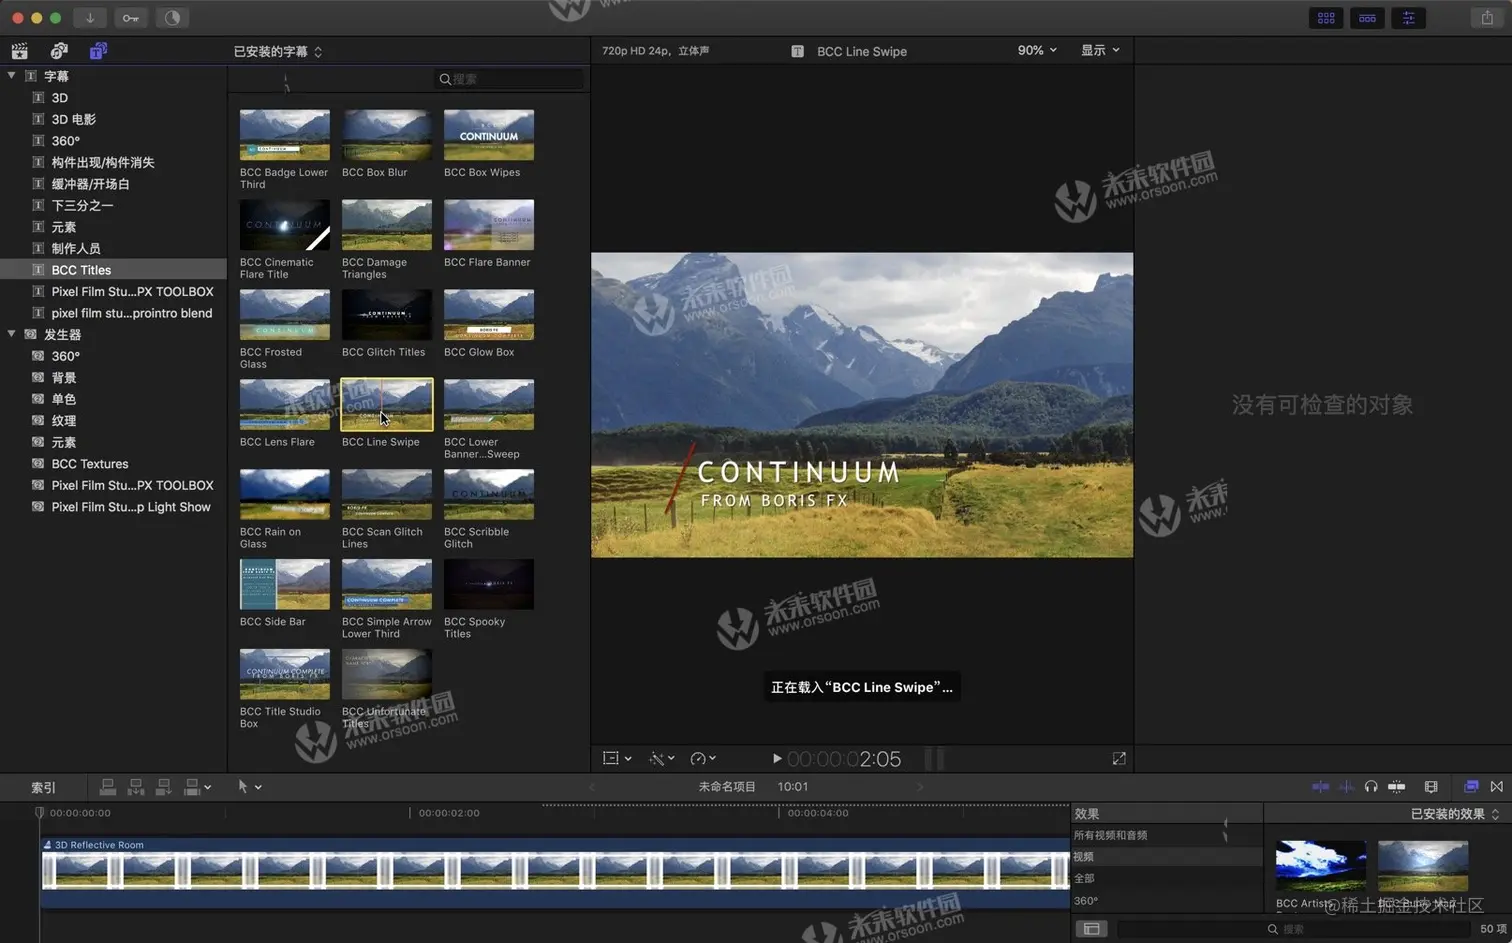Viewport: 1512px width, 943px height.
Task: Toggle solo headphones icon
Action: click(x=1371, y=787)
